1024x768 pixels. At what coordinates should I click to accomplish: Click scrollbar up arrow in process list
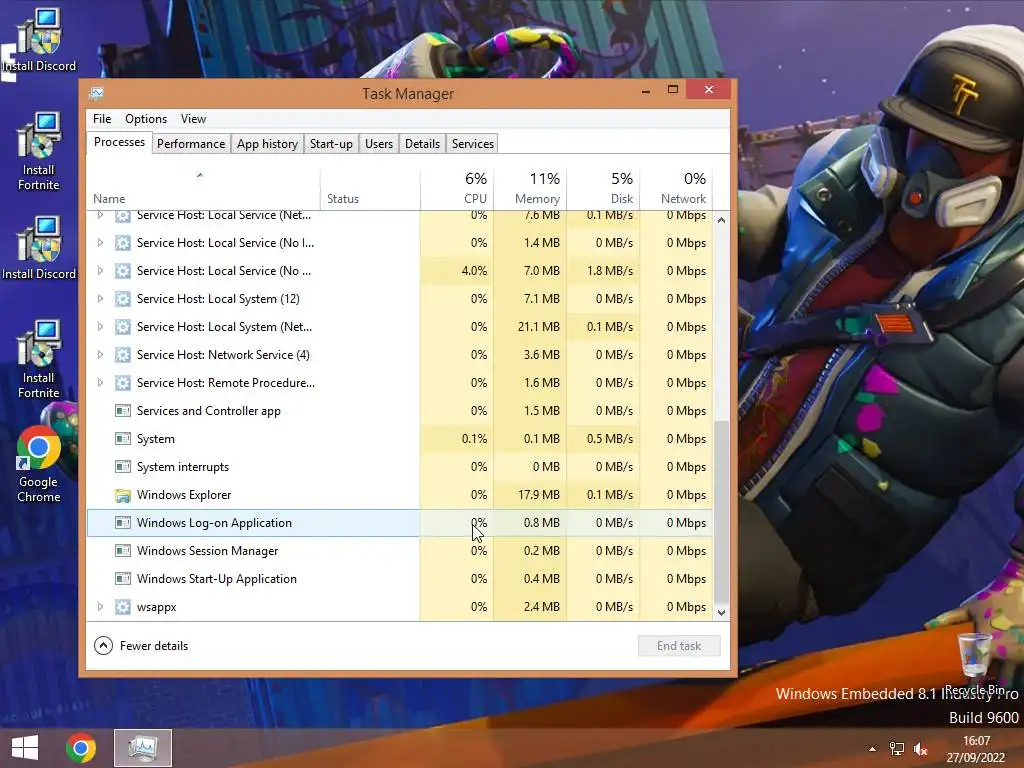721,220
